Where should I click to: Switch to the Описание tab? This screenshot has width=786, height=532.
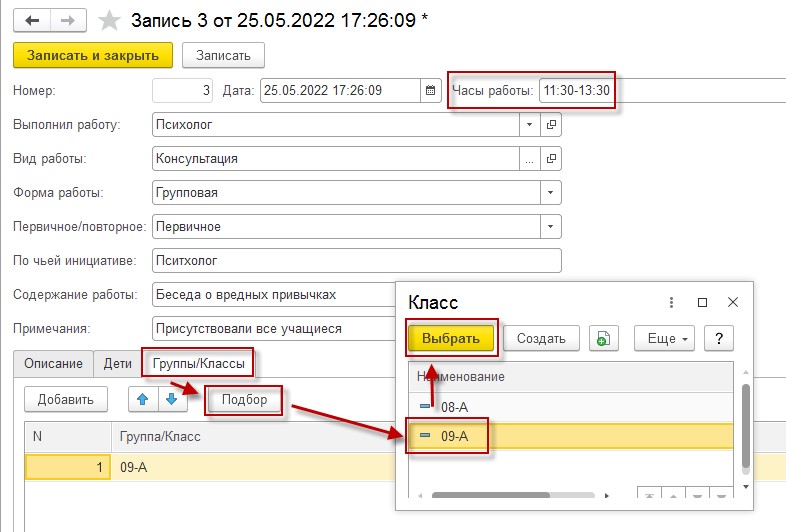[53, 364]
